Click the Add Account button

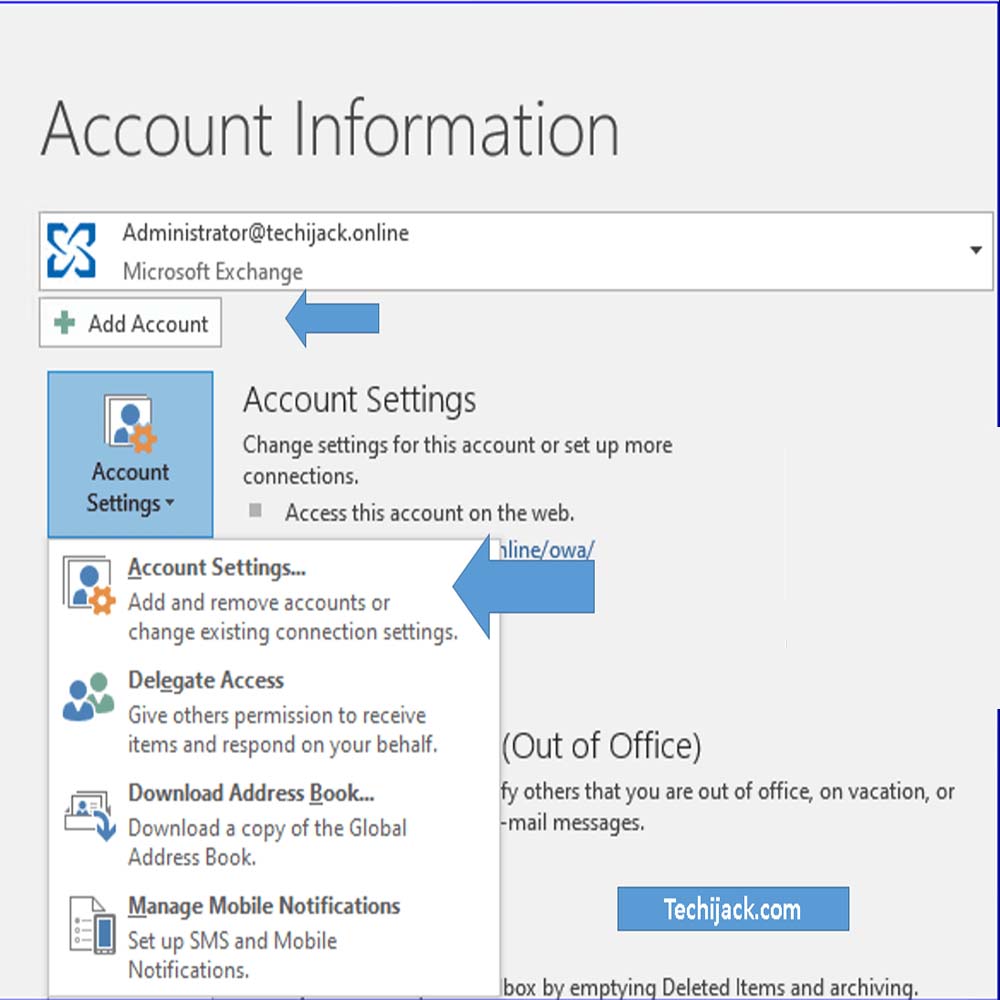click(x=130, y=323)
